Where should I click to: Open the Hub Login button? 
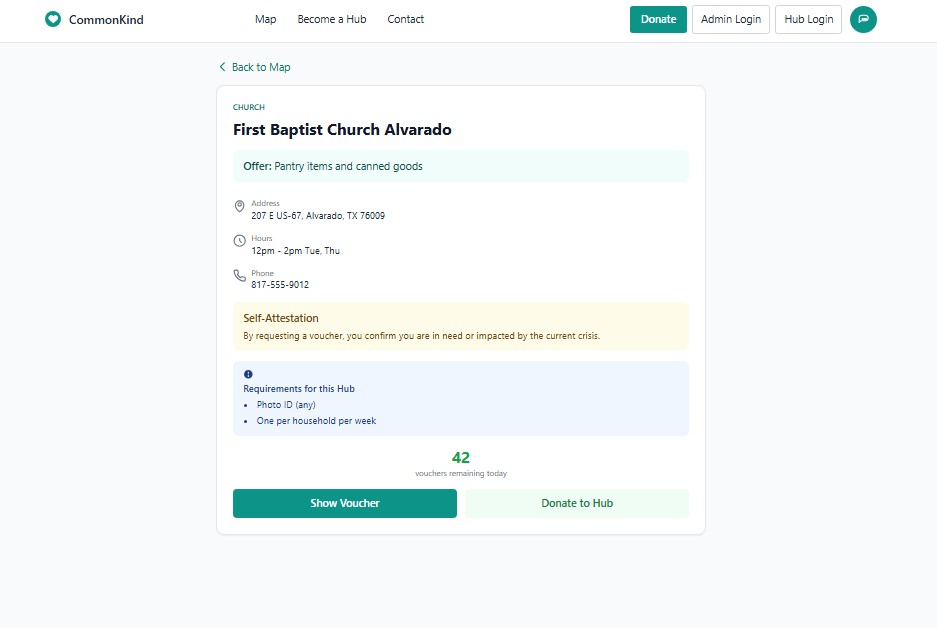(808, 19)
